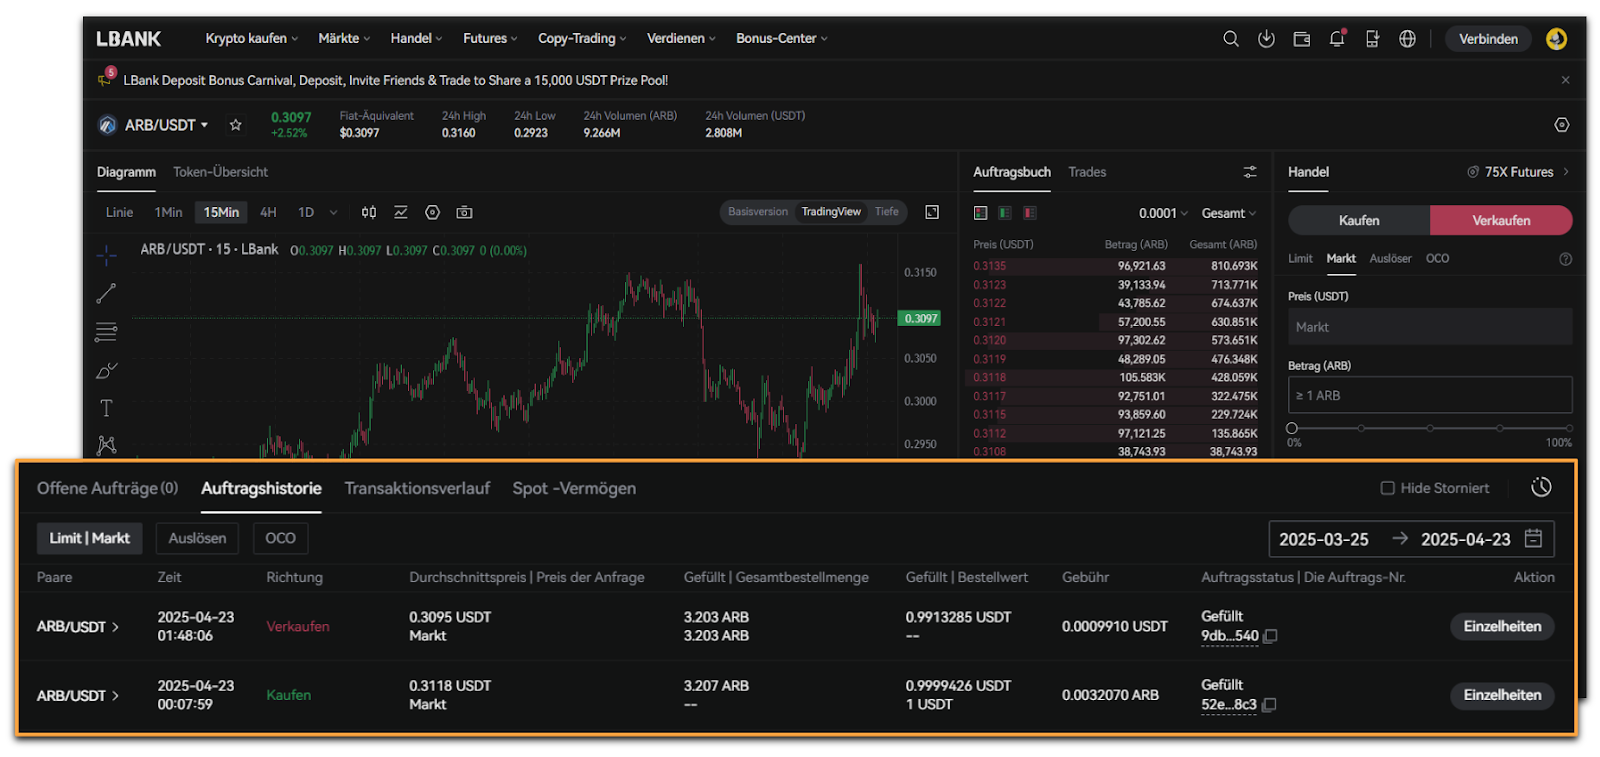Select the crosshair cursor tool
Viewport: 1600px width, 757px height.
click(x=106, y=256)
